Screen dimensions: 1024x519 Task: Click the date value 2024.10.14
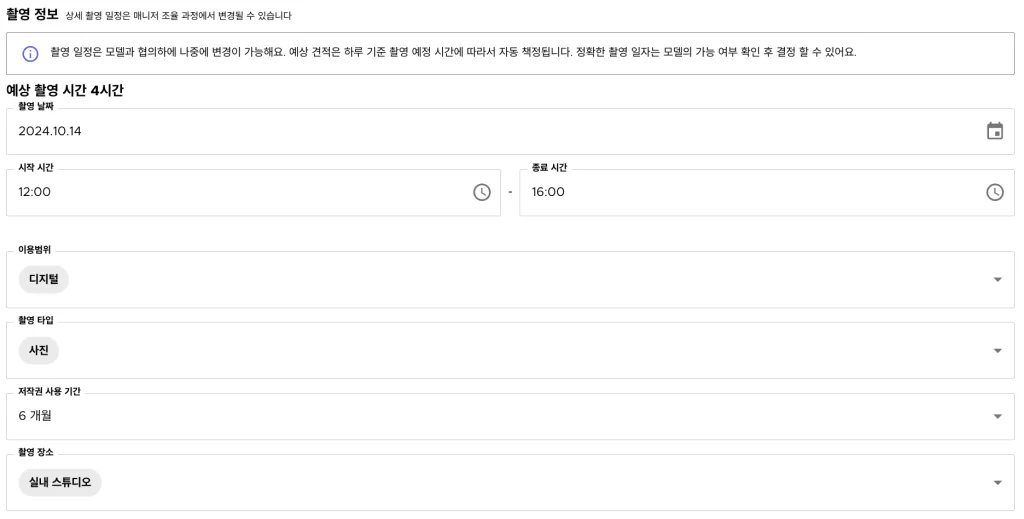pos(50,131)
